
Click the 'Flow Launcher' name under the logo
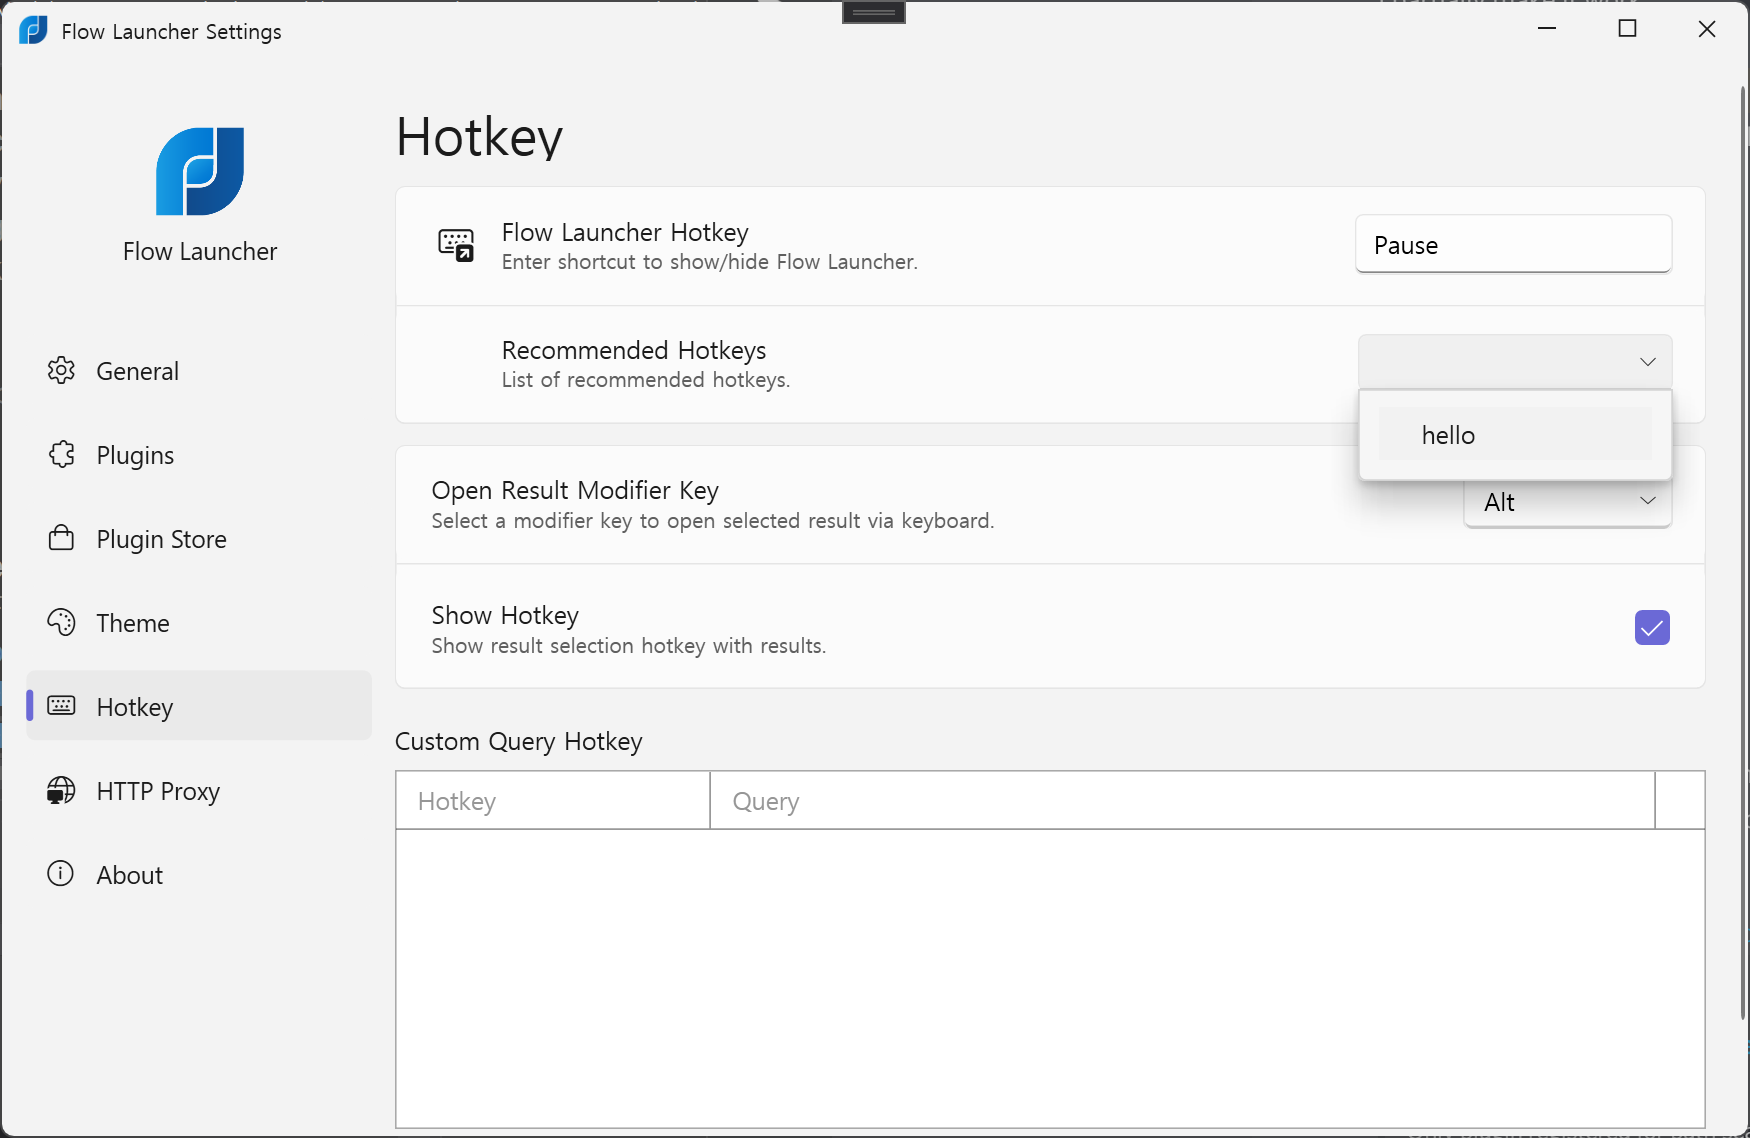tap(200, 251)
